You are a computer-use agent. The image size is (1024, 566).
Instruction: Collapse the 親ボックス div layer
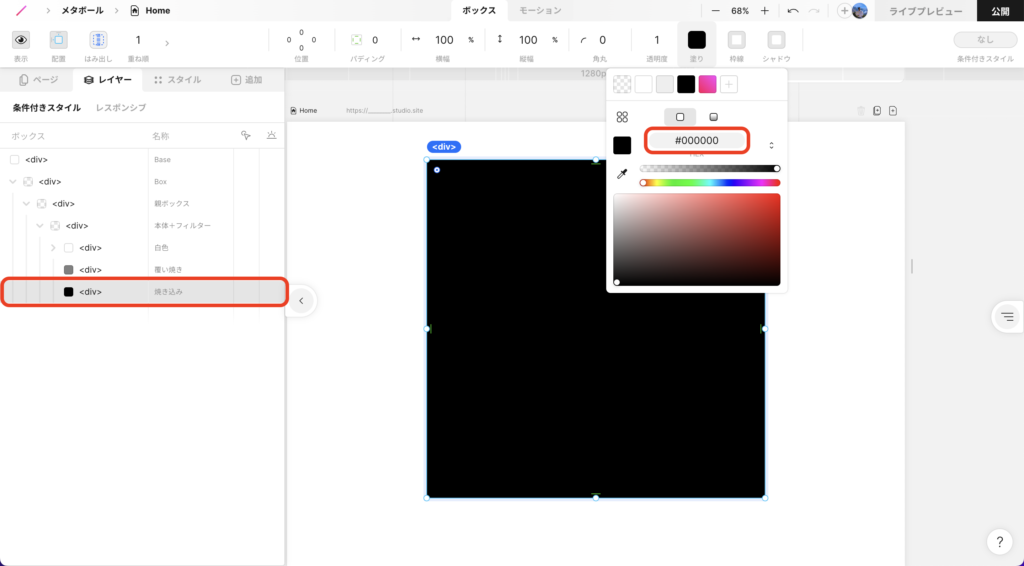[26, 204]
